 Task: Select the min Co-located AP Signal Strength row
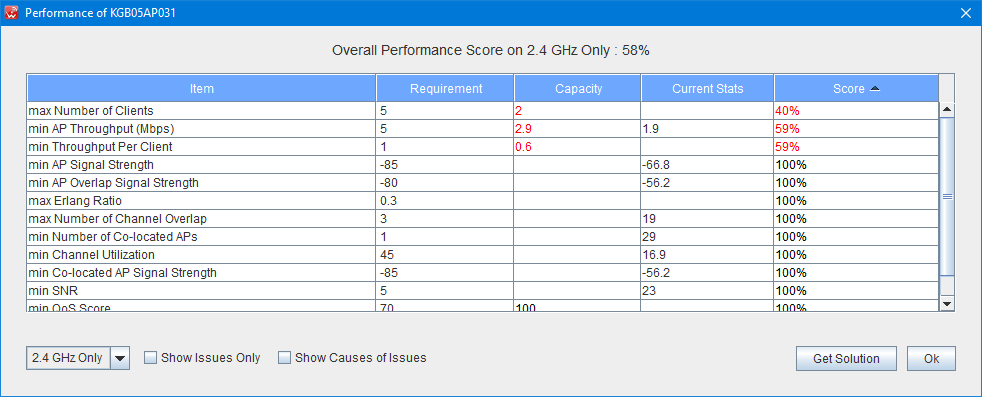(483, 273)
